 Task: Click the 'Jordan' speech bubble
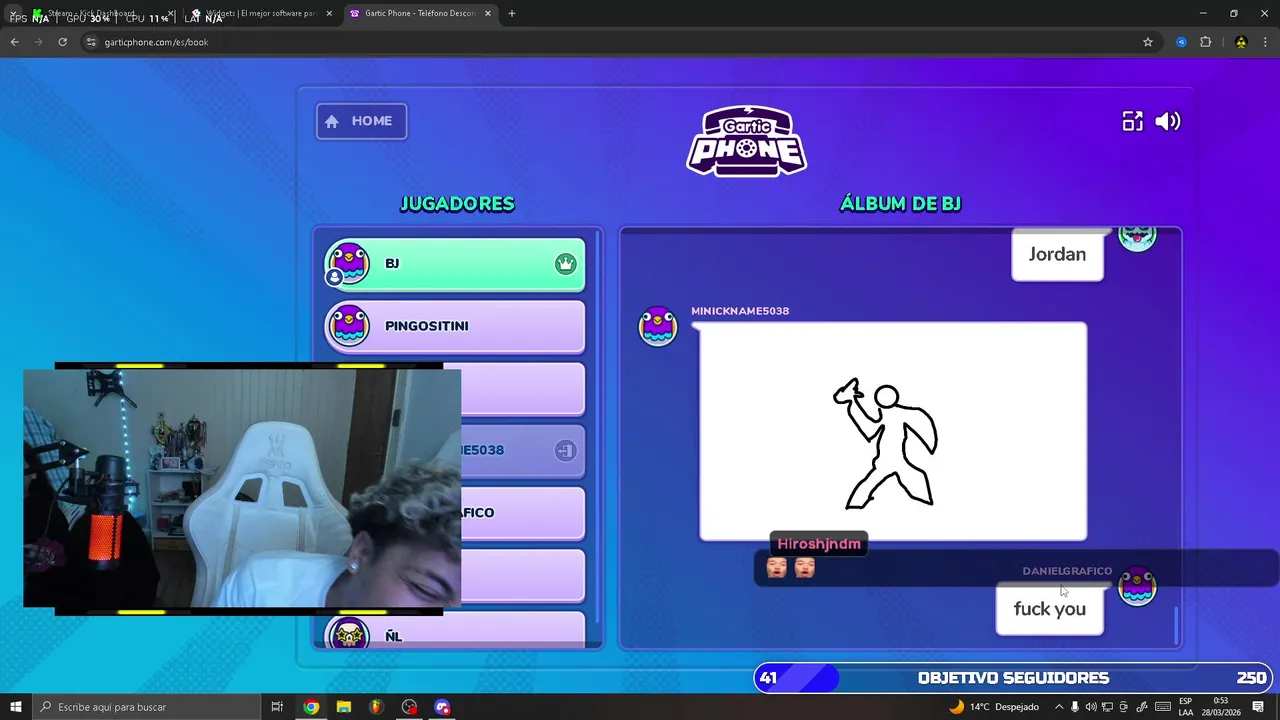1057,254
